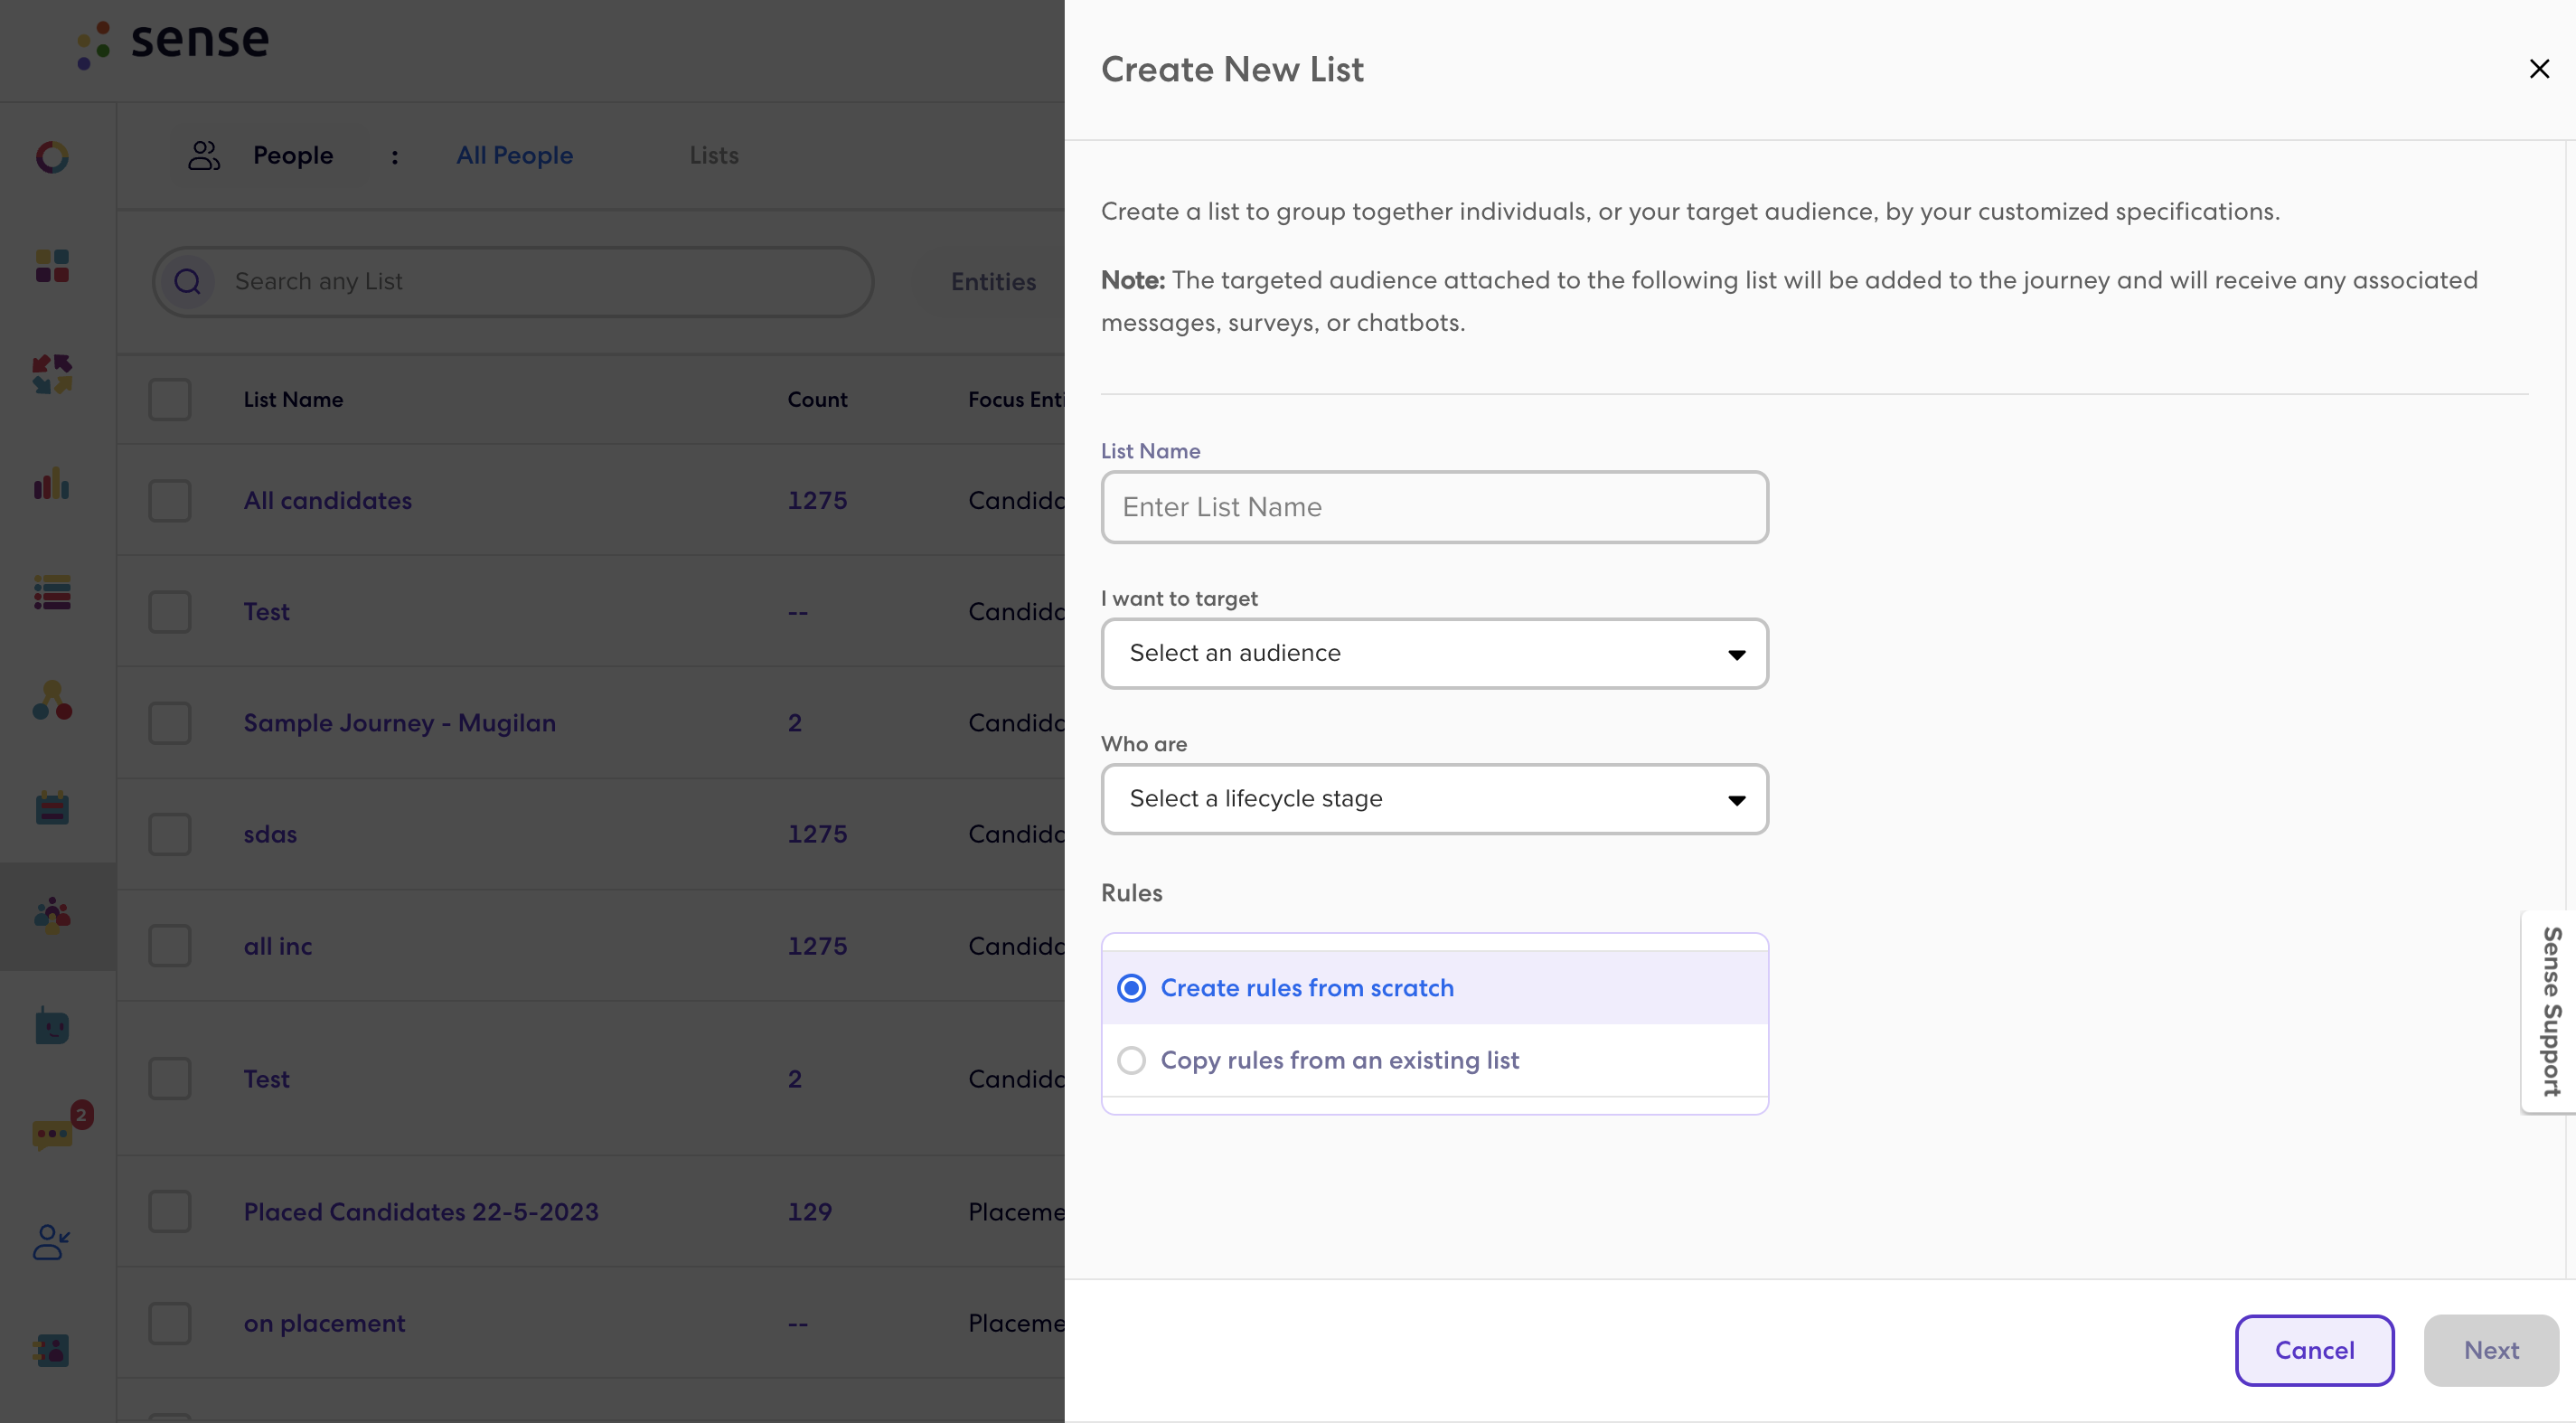Open the Select an audience dropdown
The image size is (2576, 1423).
[x=1434, y=654]
